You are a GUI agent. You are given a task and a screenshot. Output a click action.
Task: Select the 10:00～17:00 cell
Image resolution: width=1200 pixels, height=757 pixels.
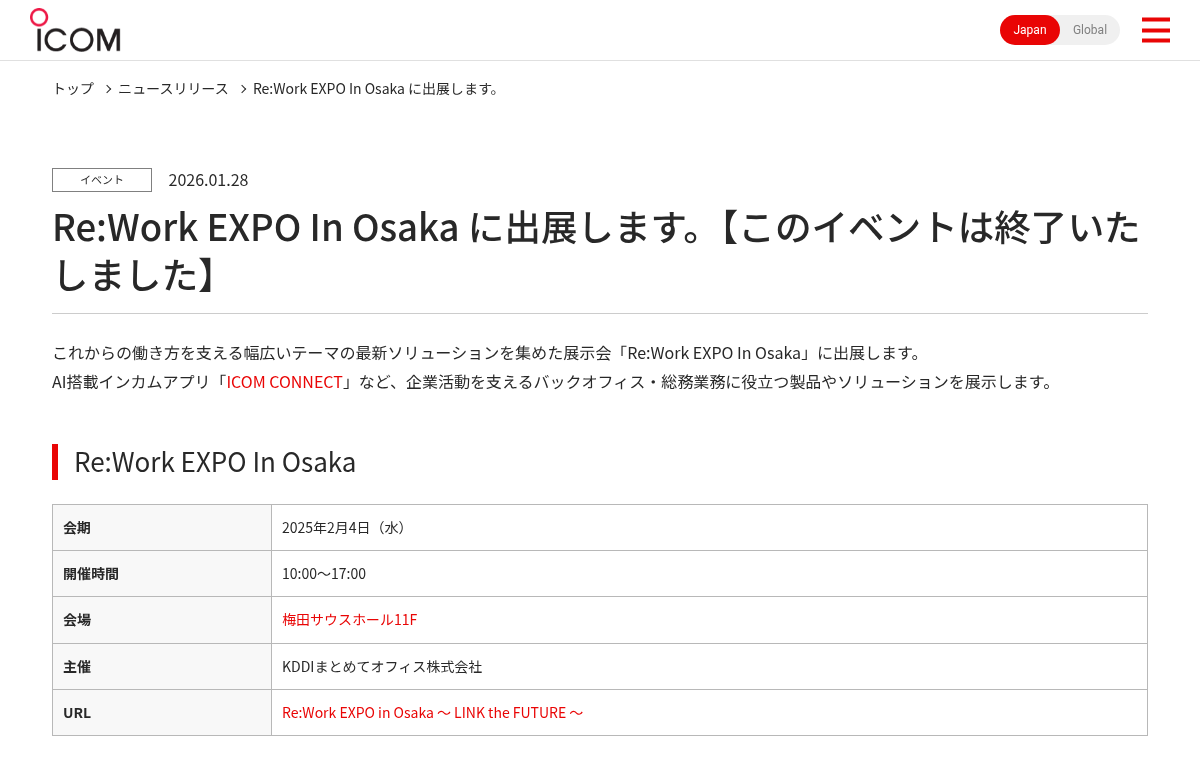(709, 574)
